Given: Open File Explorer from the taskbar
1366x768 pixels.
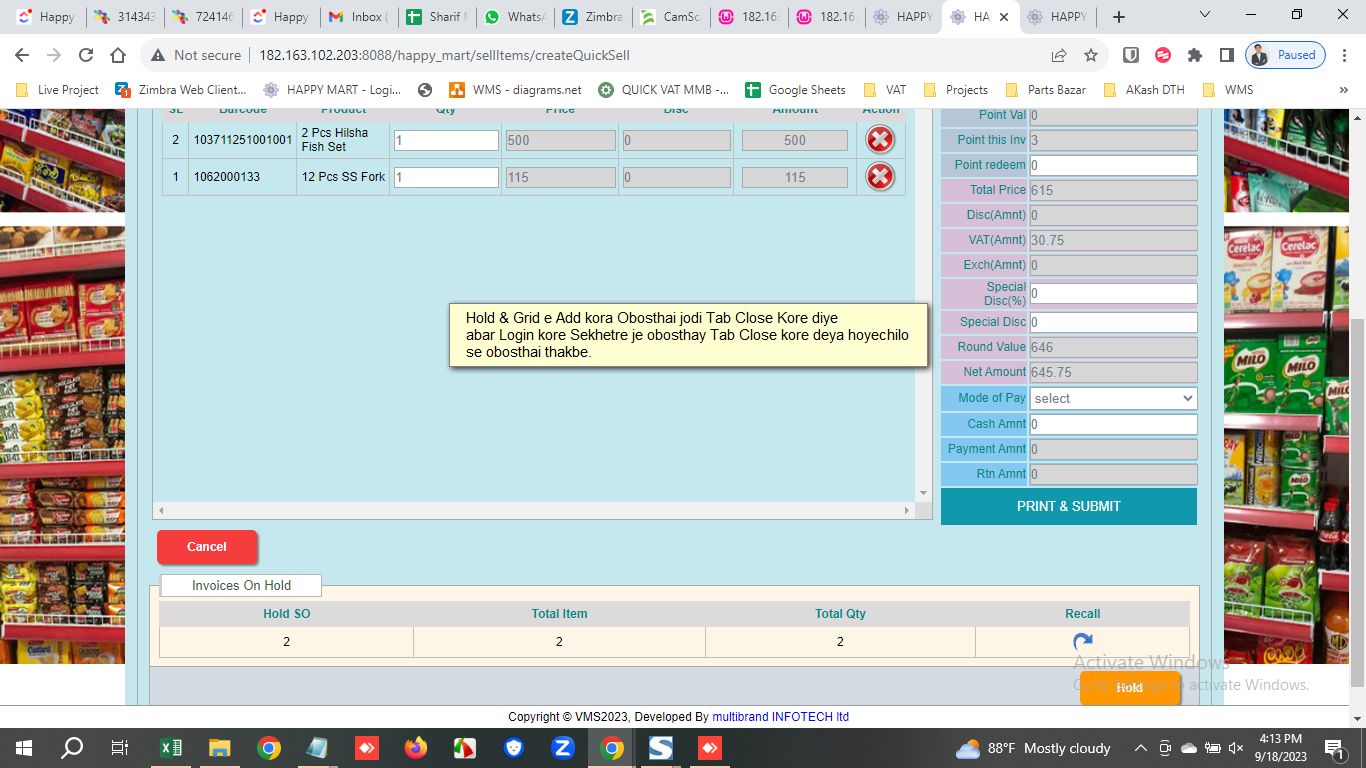Looking at the screenshot, I should pos(220,748).
